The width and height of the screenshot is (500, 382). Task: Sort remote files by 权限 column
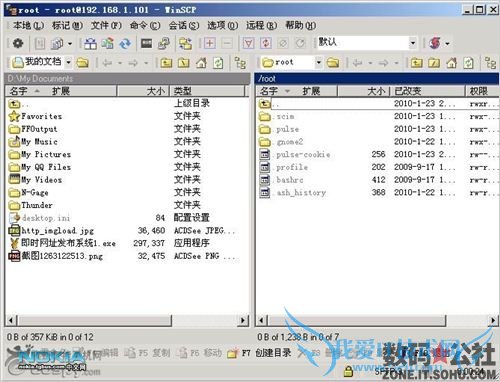tap(482, 91)
